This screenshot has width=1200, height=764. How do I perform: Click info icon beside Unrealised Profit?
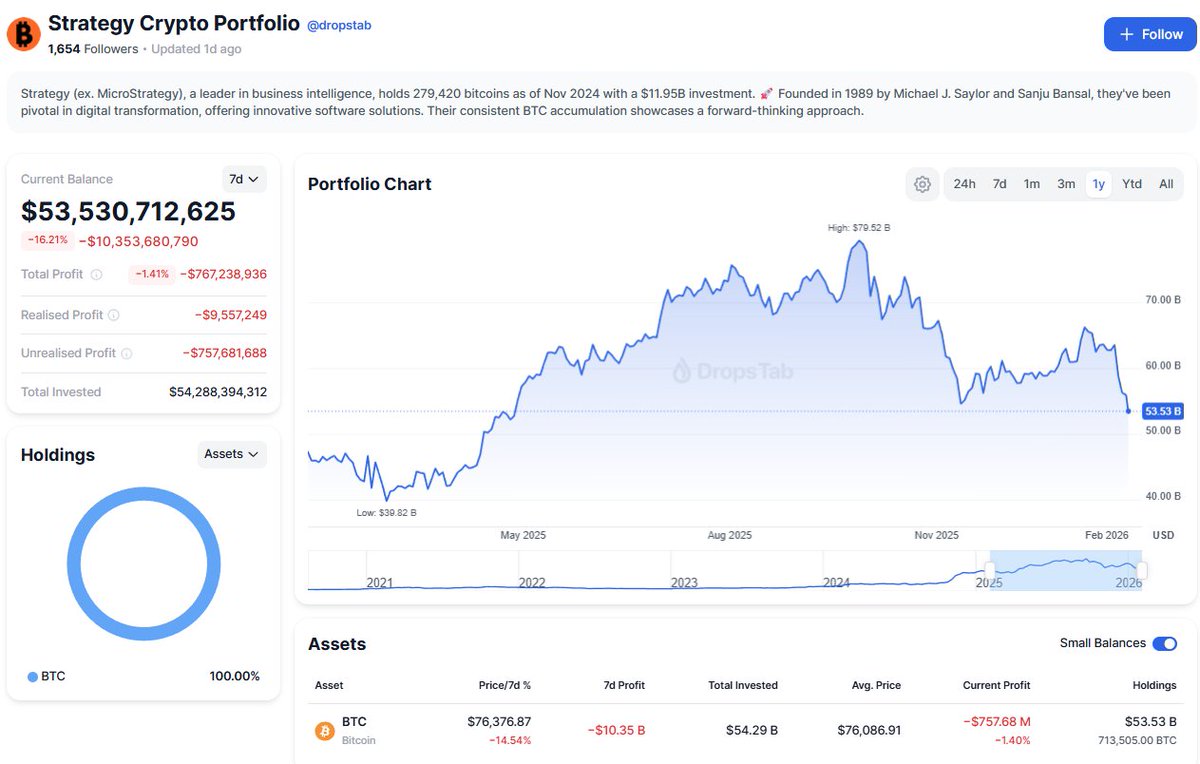(126, 353)
